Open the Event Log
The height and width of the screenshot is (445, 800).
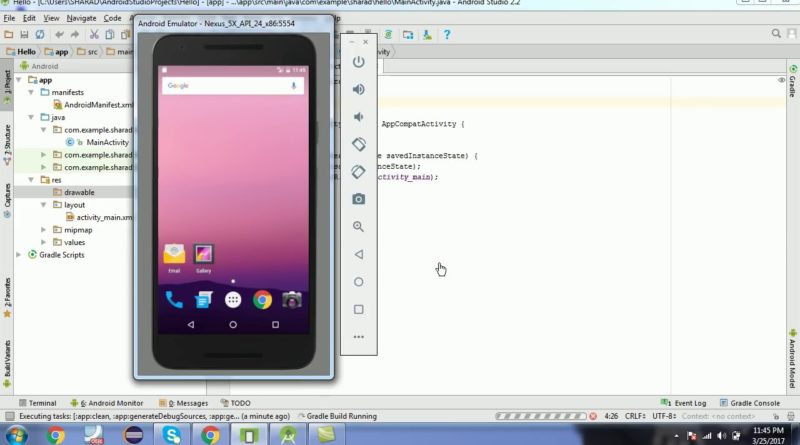click(684, 403)
